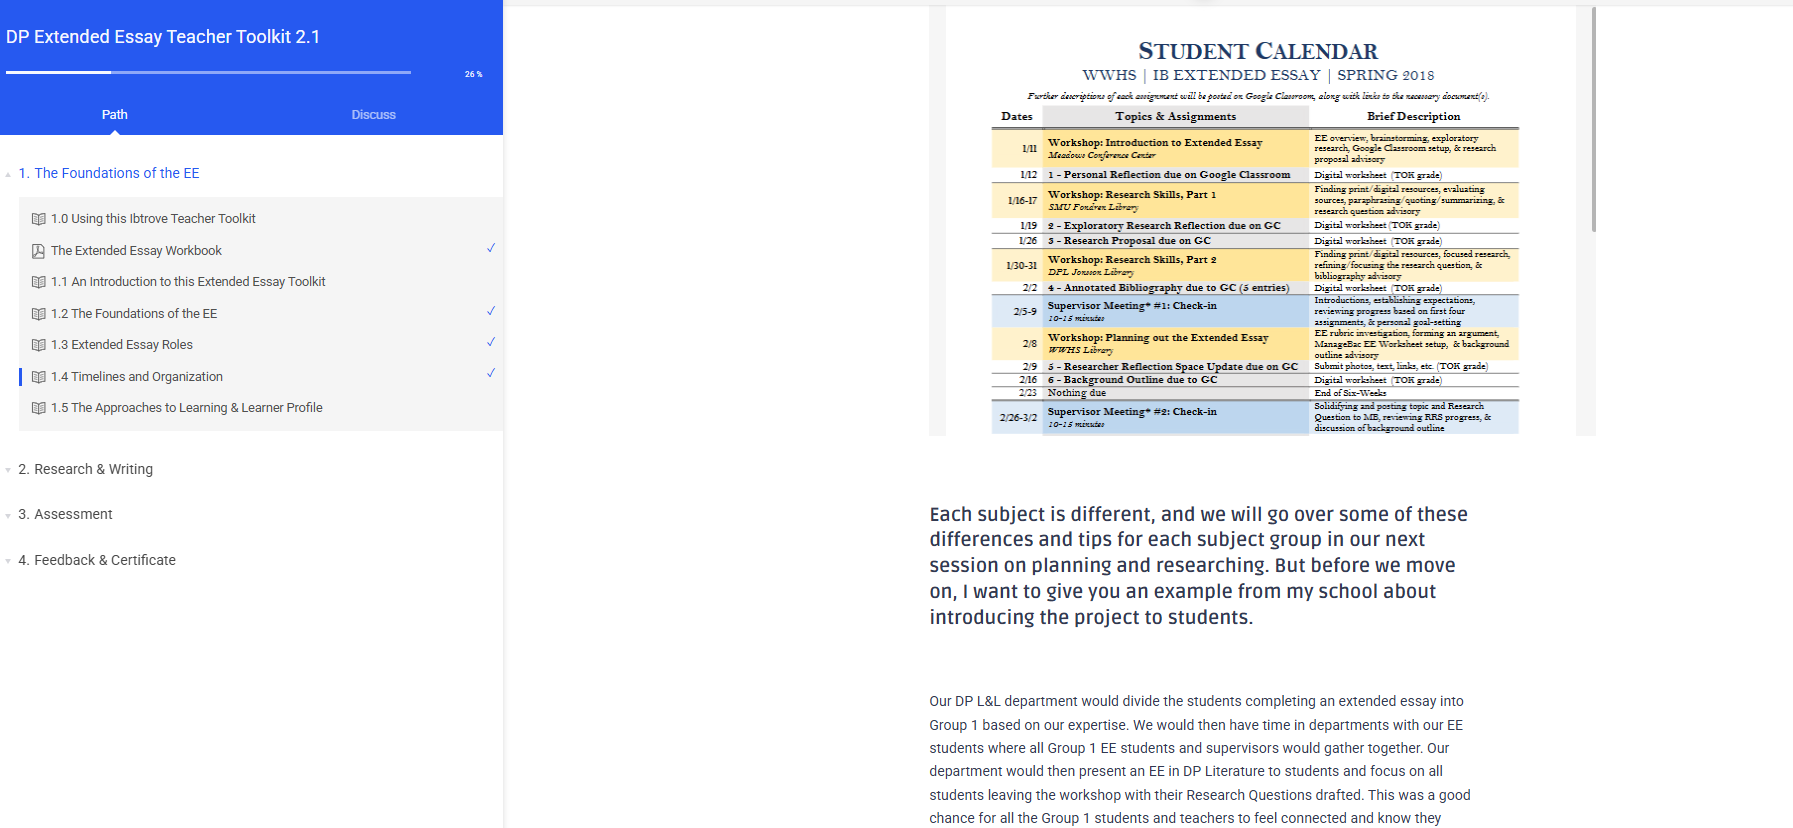Switch to the Discuss tab
This screenshot has height=828, width=1793.
click(x=373, y=115)
